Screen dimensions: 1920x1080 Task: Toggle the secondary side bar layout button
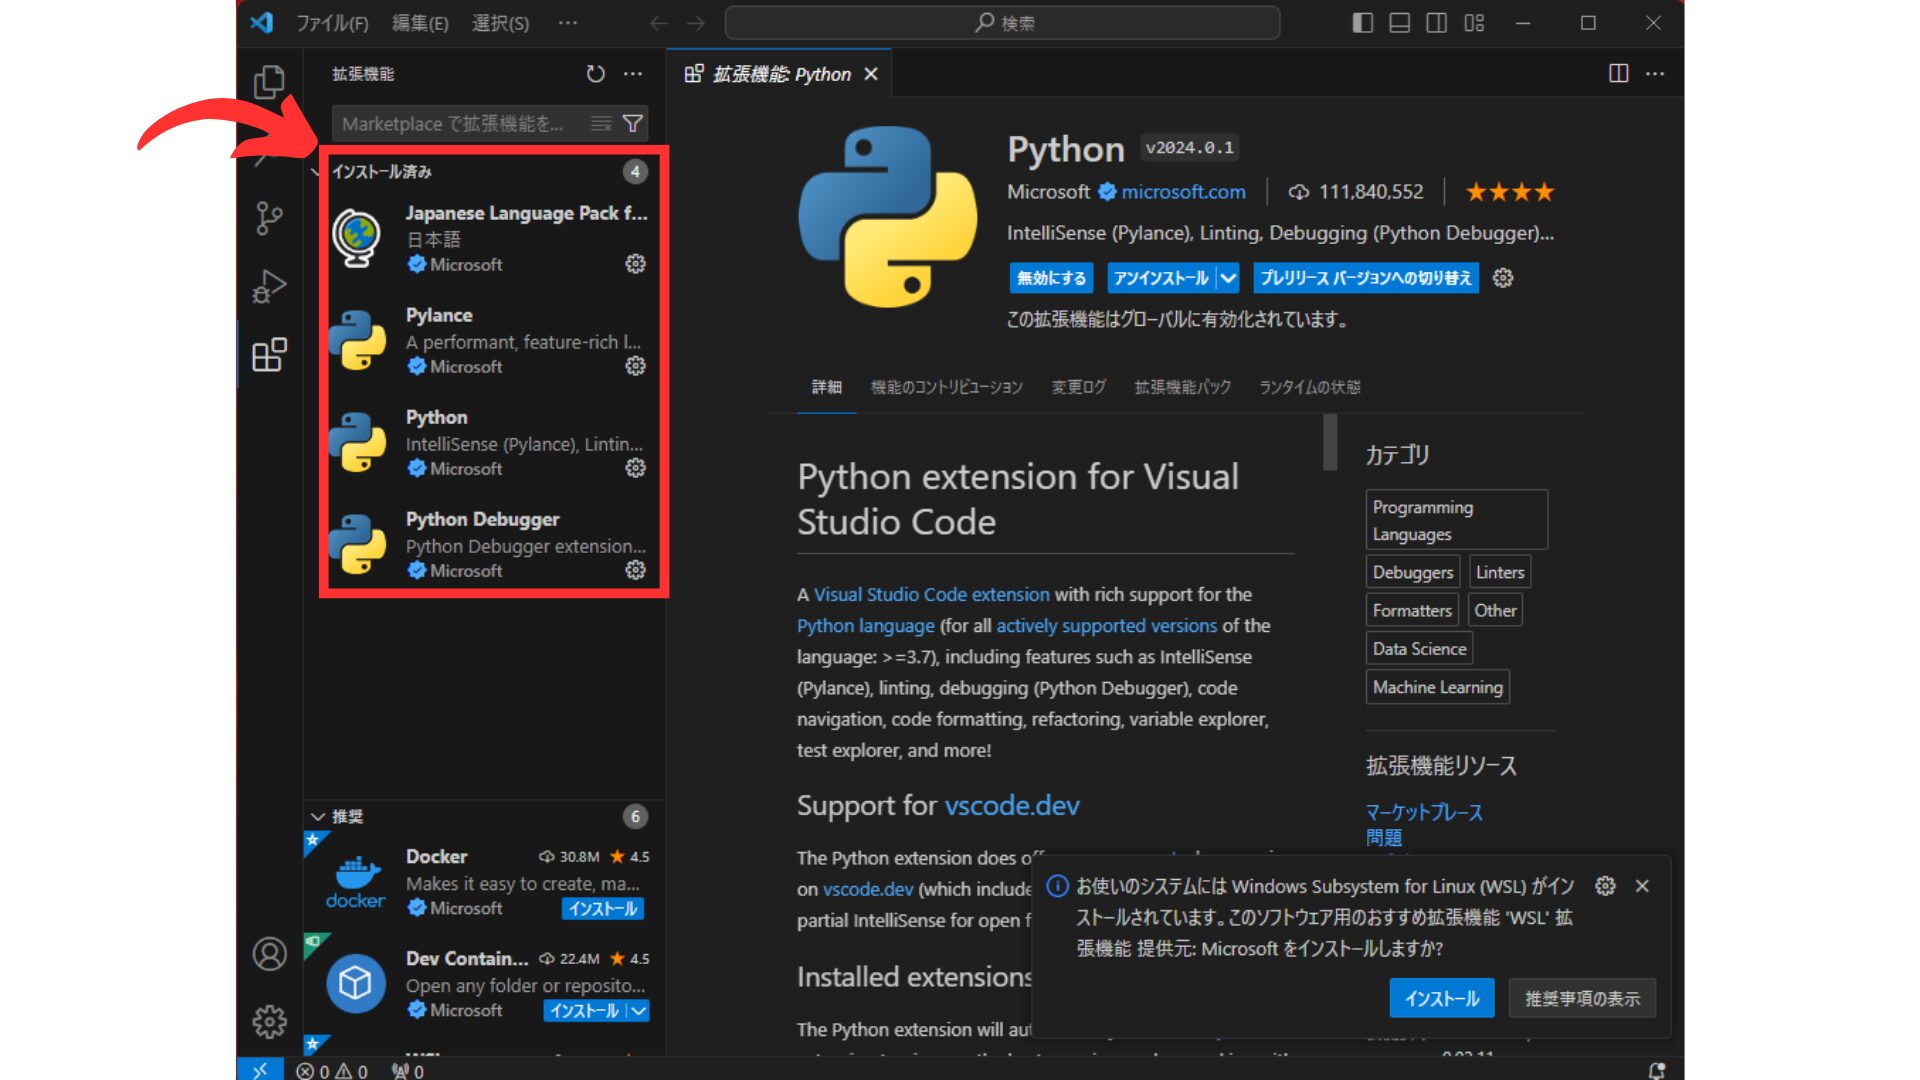pyautogui.click(x=1436, y=23)
